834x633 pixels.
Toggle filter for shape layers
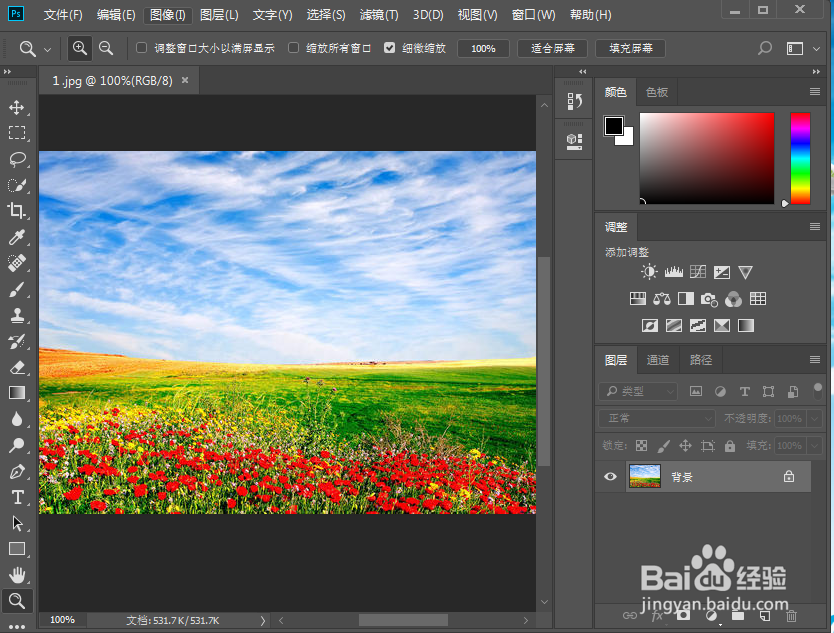pyautogui.click(x=769, y=392)
